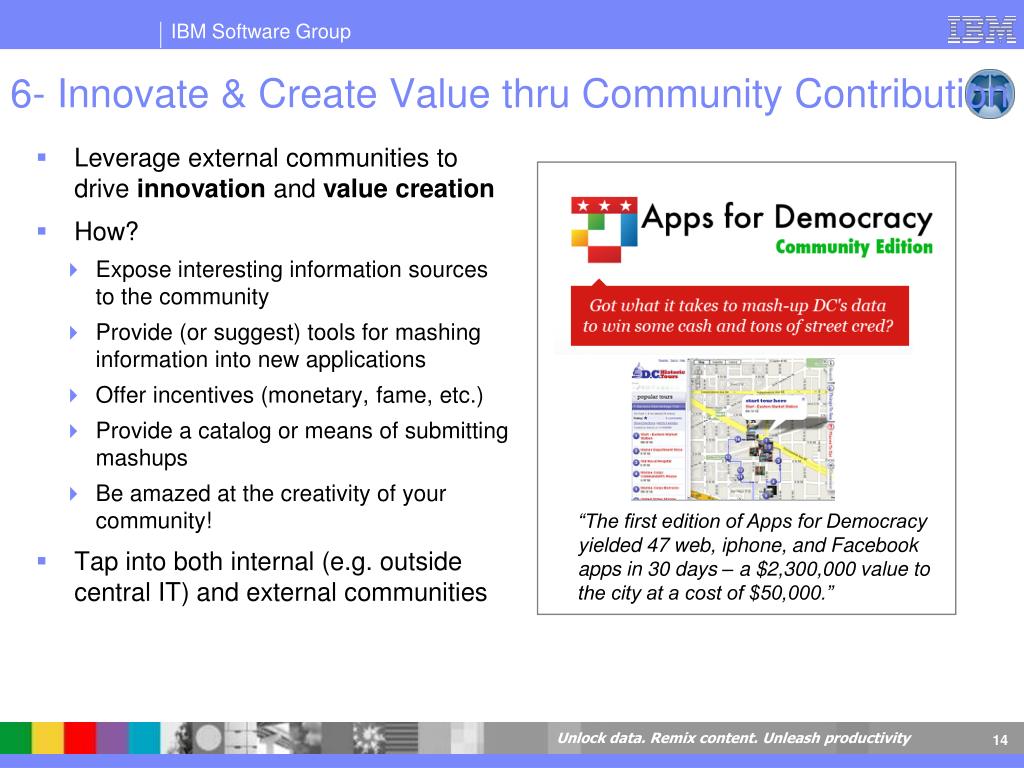The width and height of the screenshot is (1024, 768).
Task: Click footer 'Unlock data. Remix content.' tagline
Action: (x=733, y=738)
